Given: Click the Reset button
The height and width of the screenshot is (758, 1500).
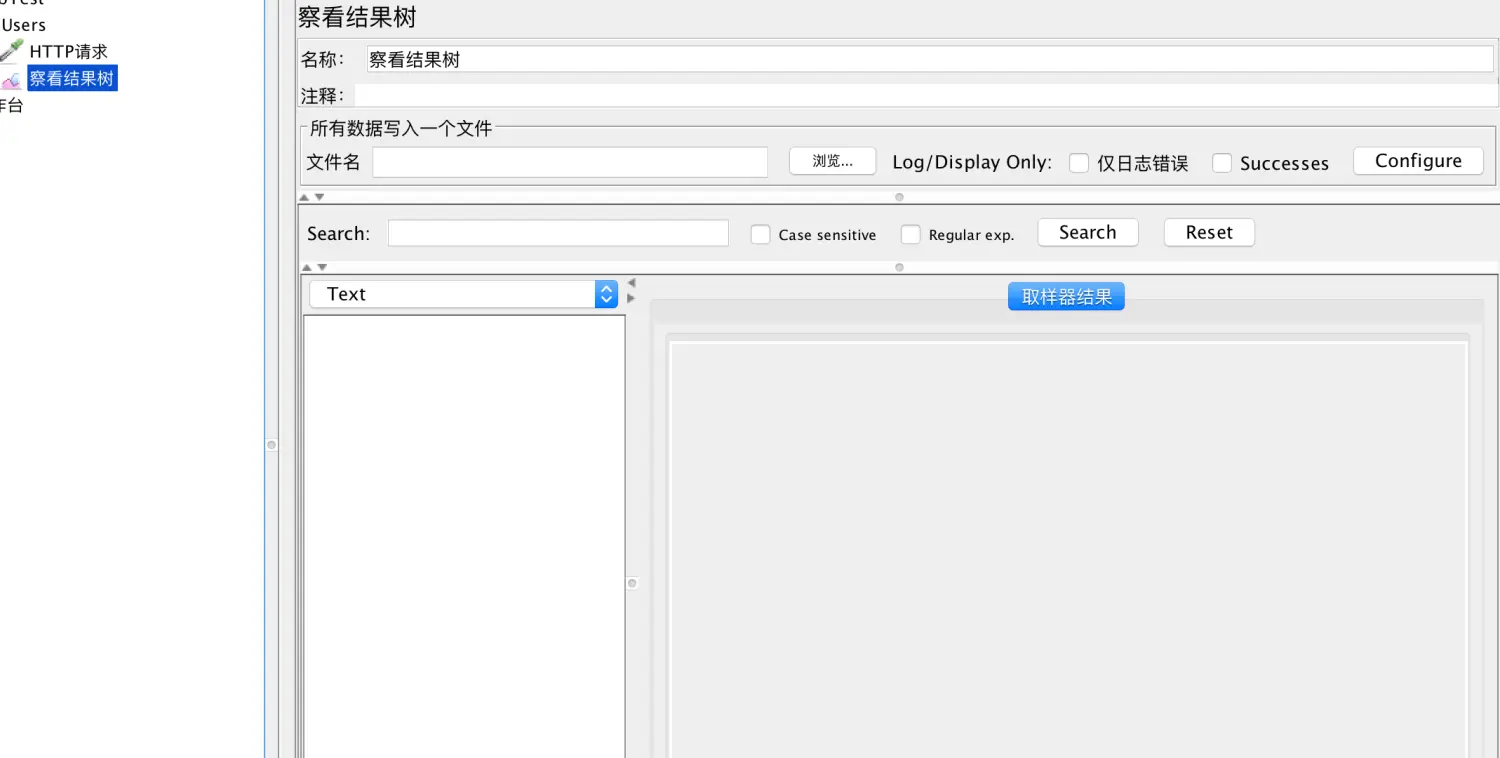Looking at the screenshot, I should (1209, 233).
